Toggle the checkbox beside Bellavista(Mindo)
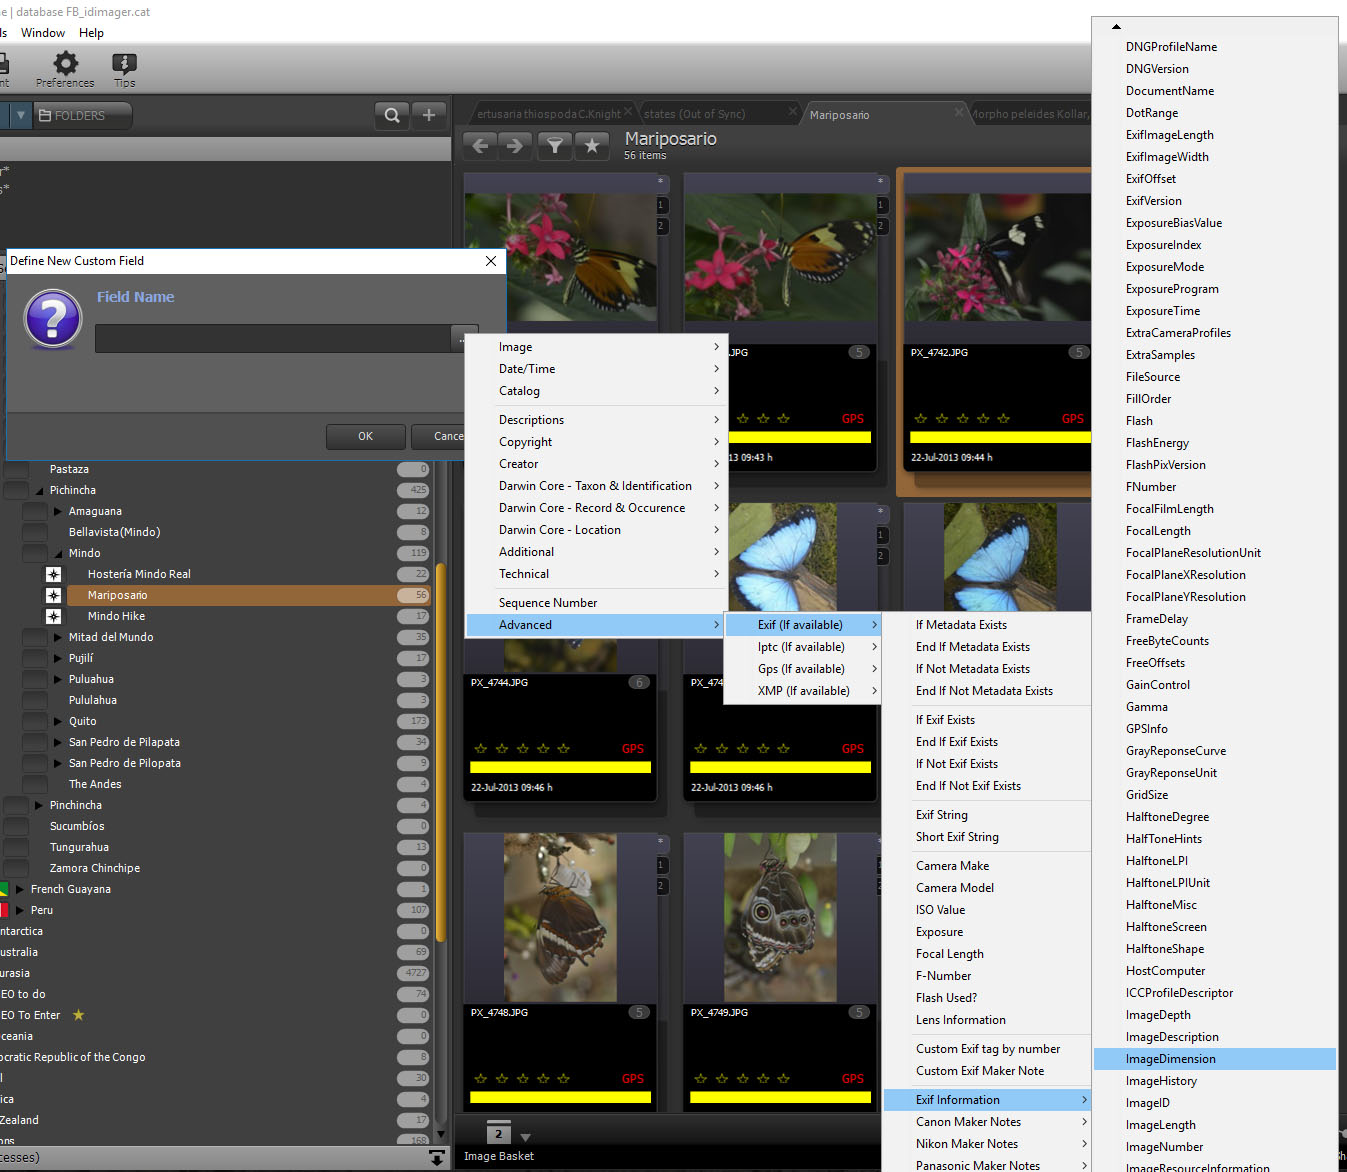Screen dimensions: 1347x1172 pos(35,532)
